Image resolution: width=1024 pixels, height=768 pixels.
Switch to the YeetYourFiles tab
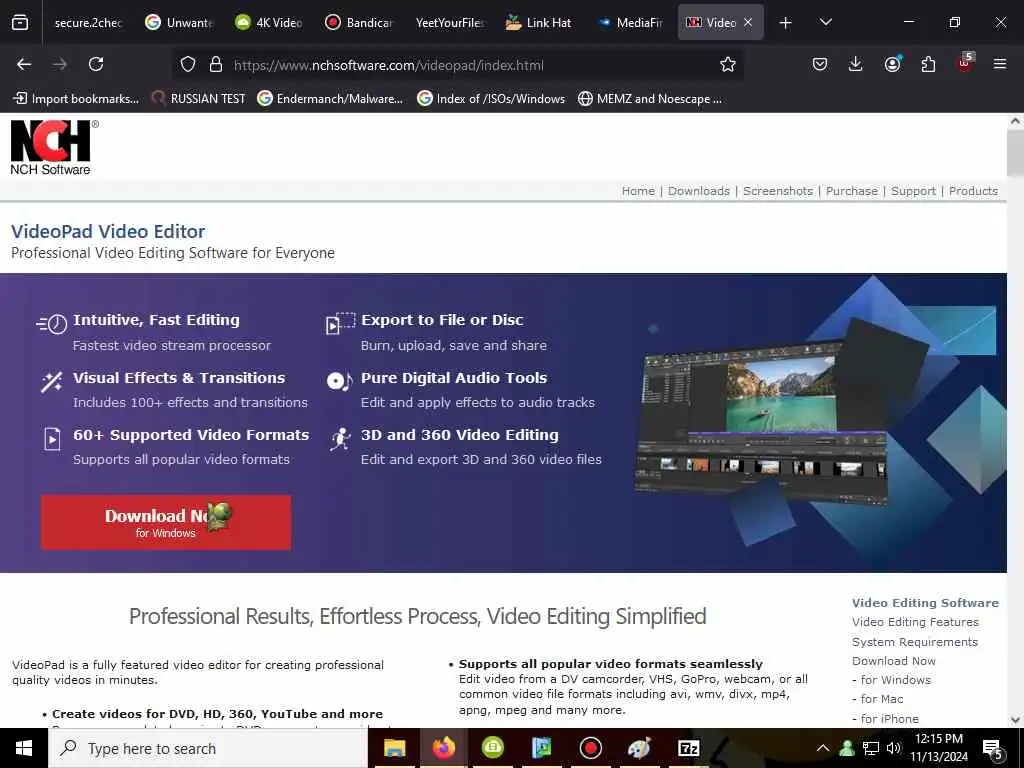tap(449, 23)
